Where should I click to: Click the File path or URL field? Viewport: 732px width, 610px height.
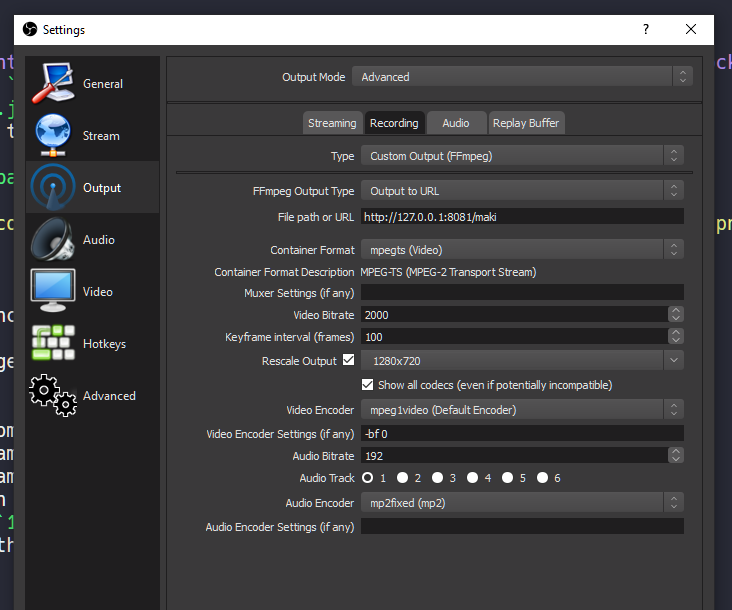click(522, 217)
